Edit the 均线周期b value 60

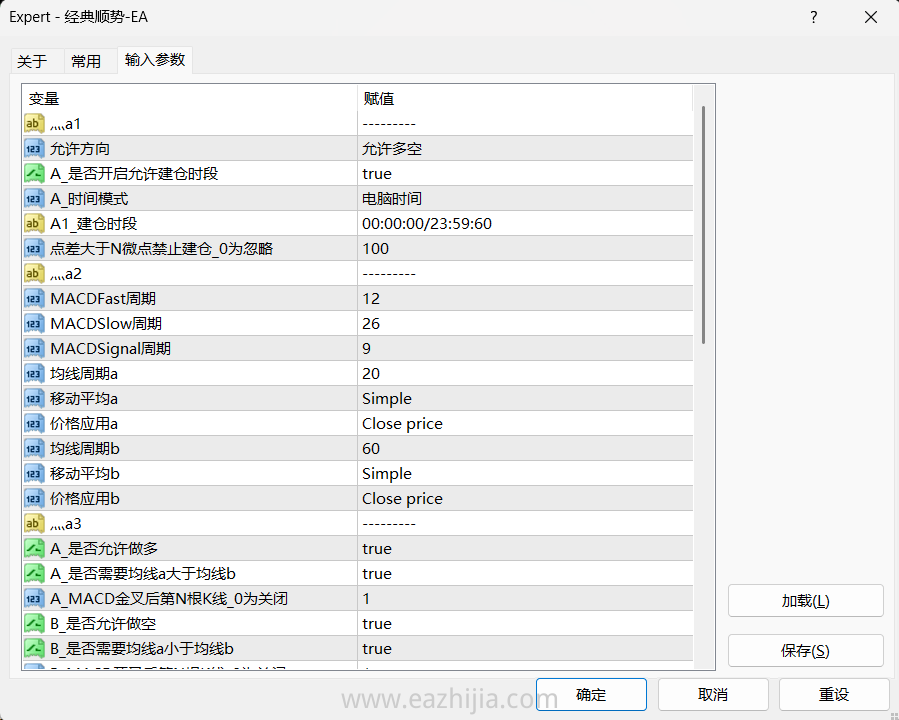(x=525, y=448)
